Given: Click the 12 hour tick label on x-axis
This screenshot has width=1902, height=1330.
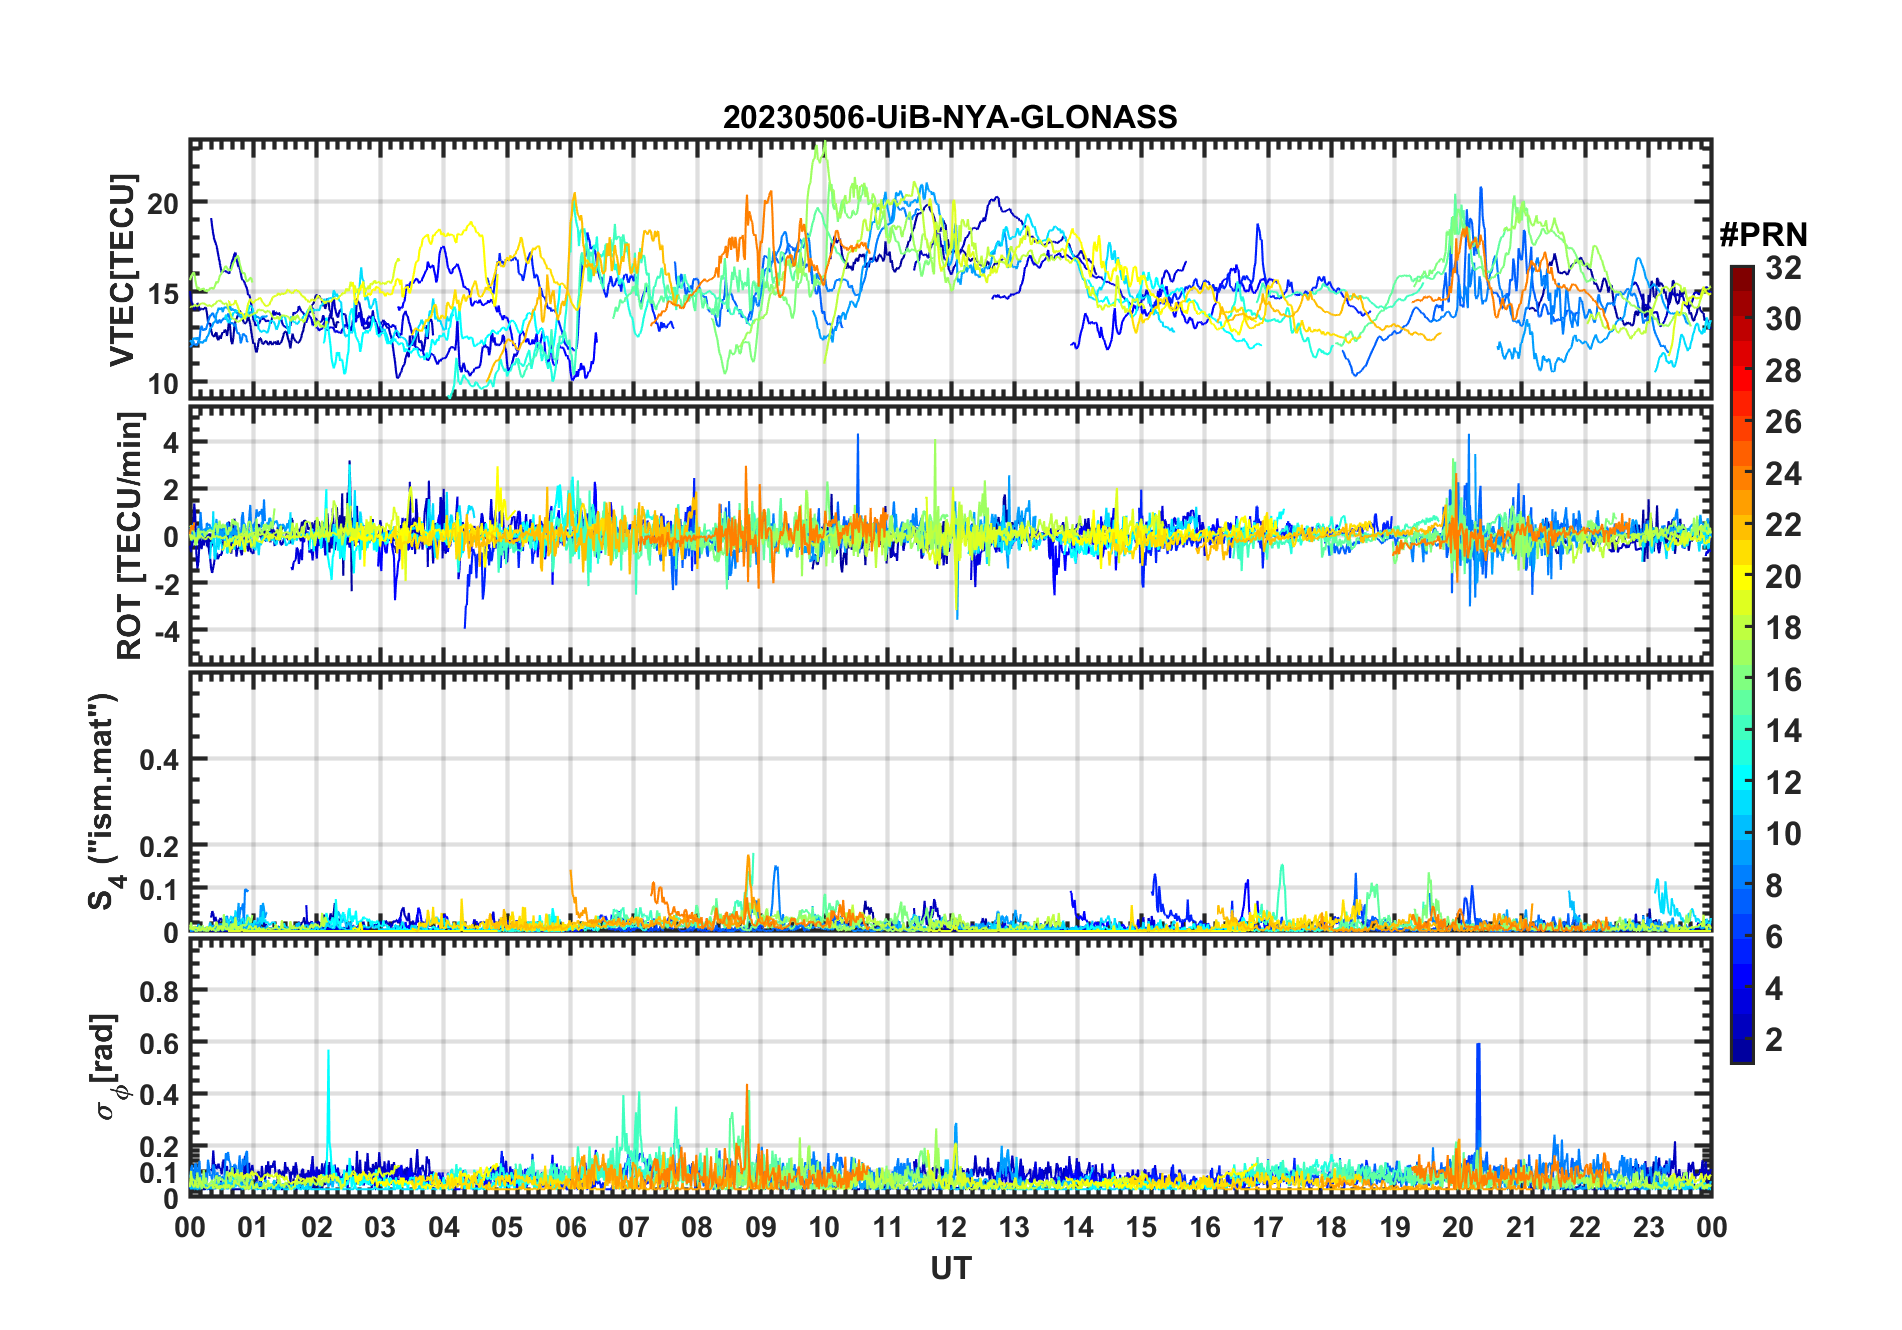Looking at the screenshot, I should point(950,1227).
